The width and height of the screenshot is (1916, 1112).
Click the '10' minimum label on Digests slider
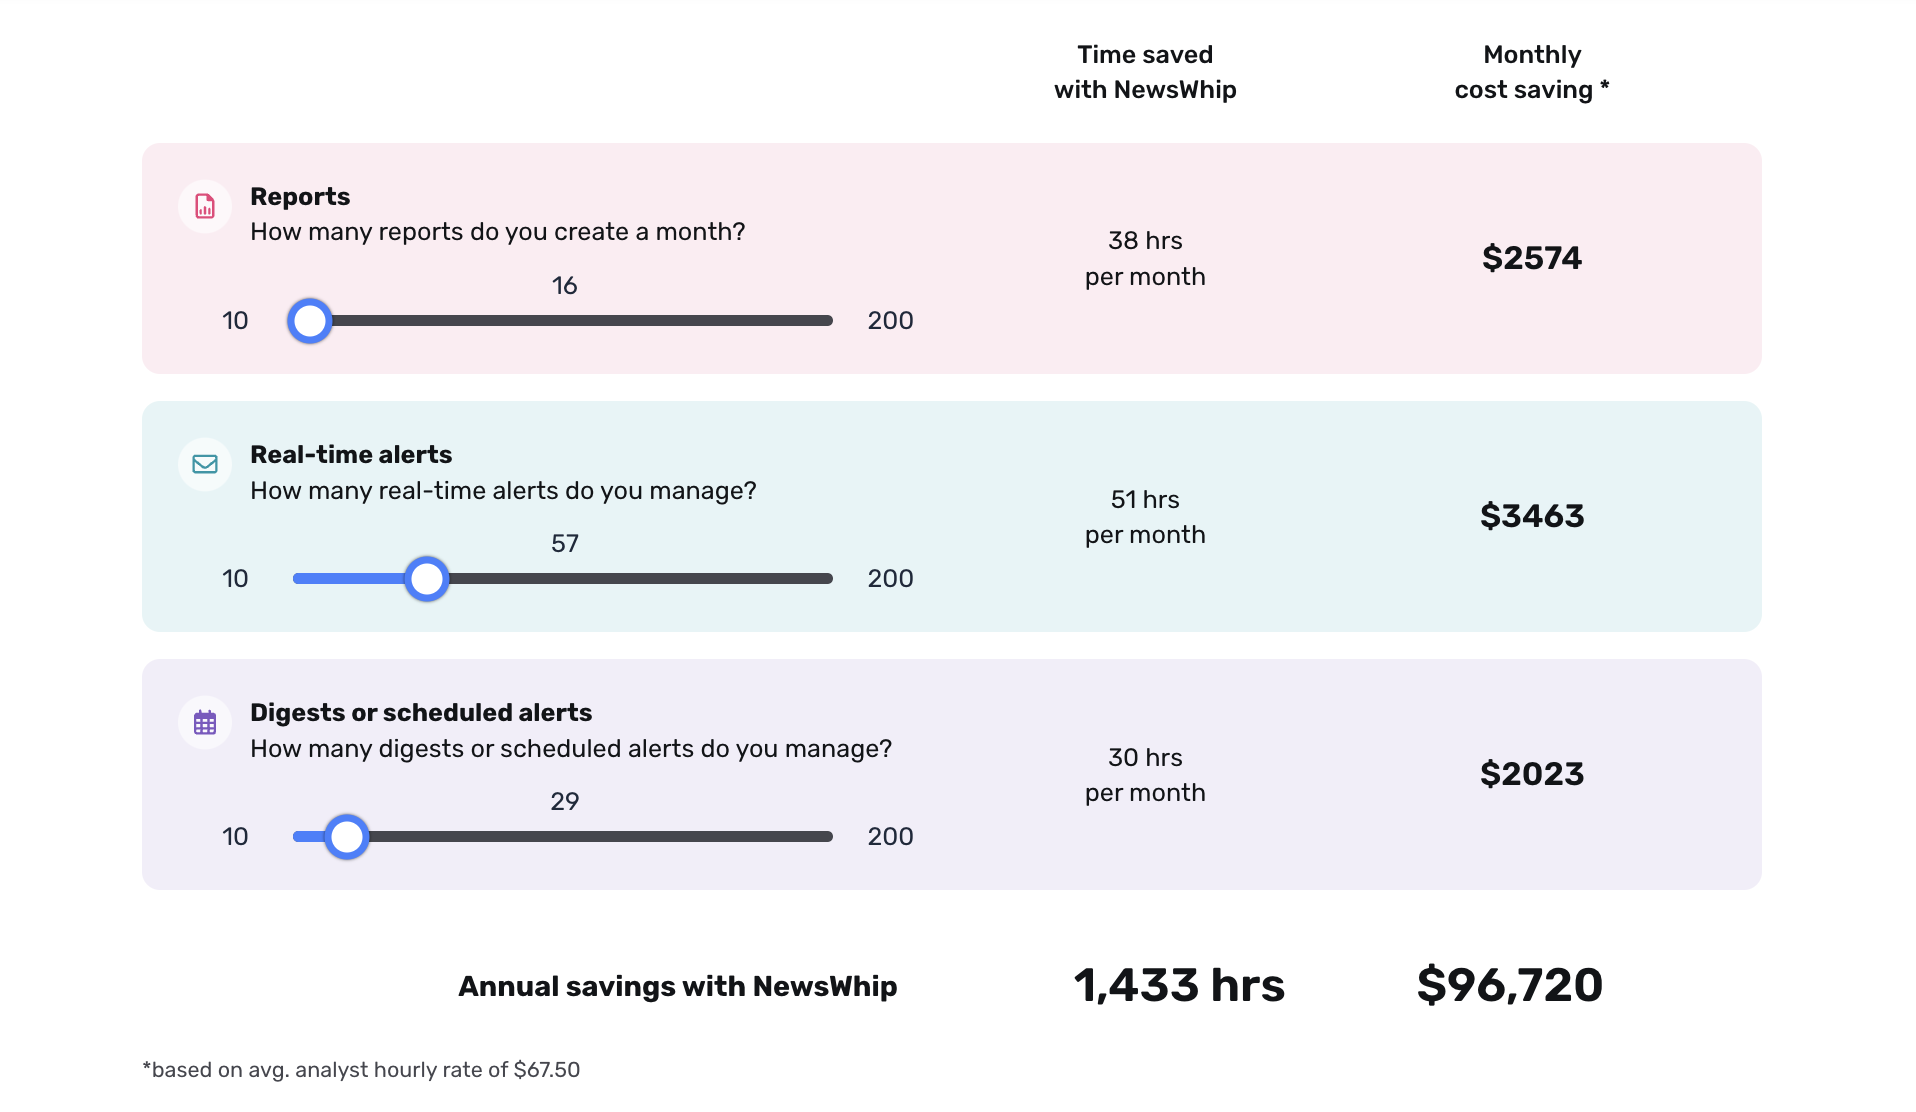coord(235,836)
